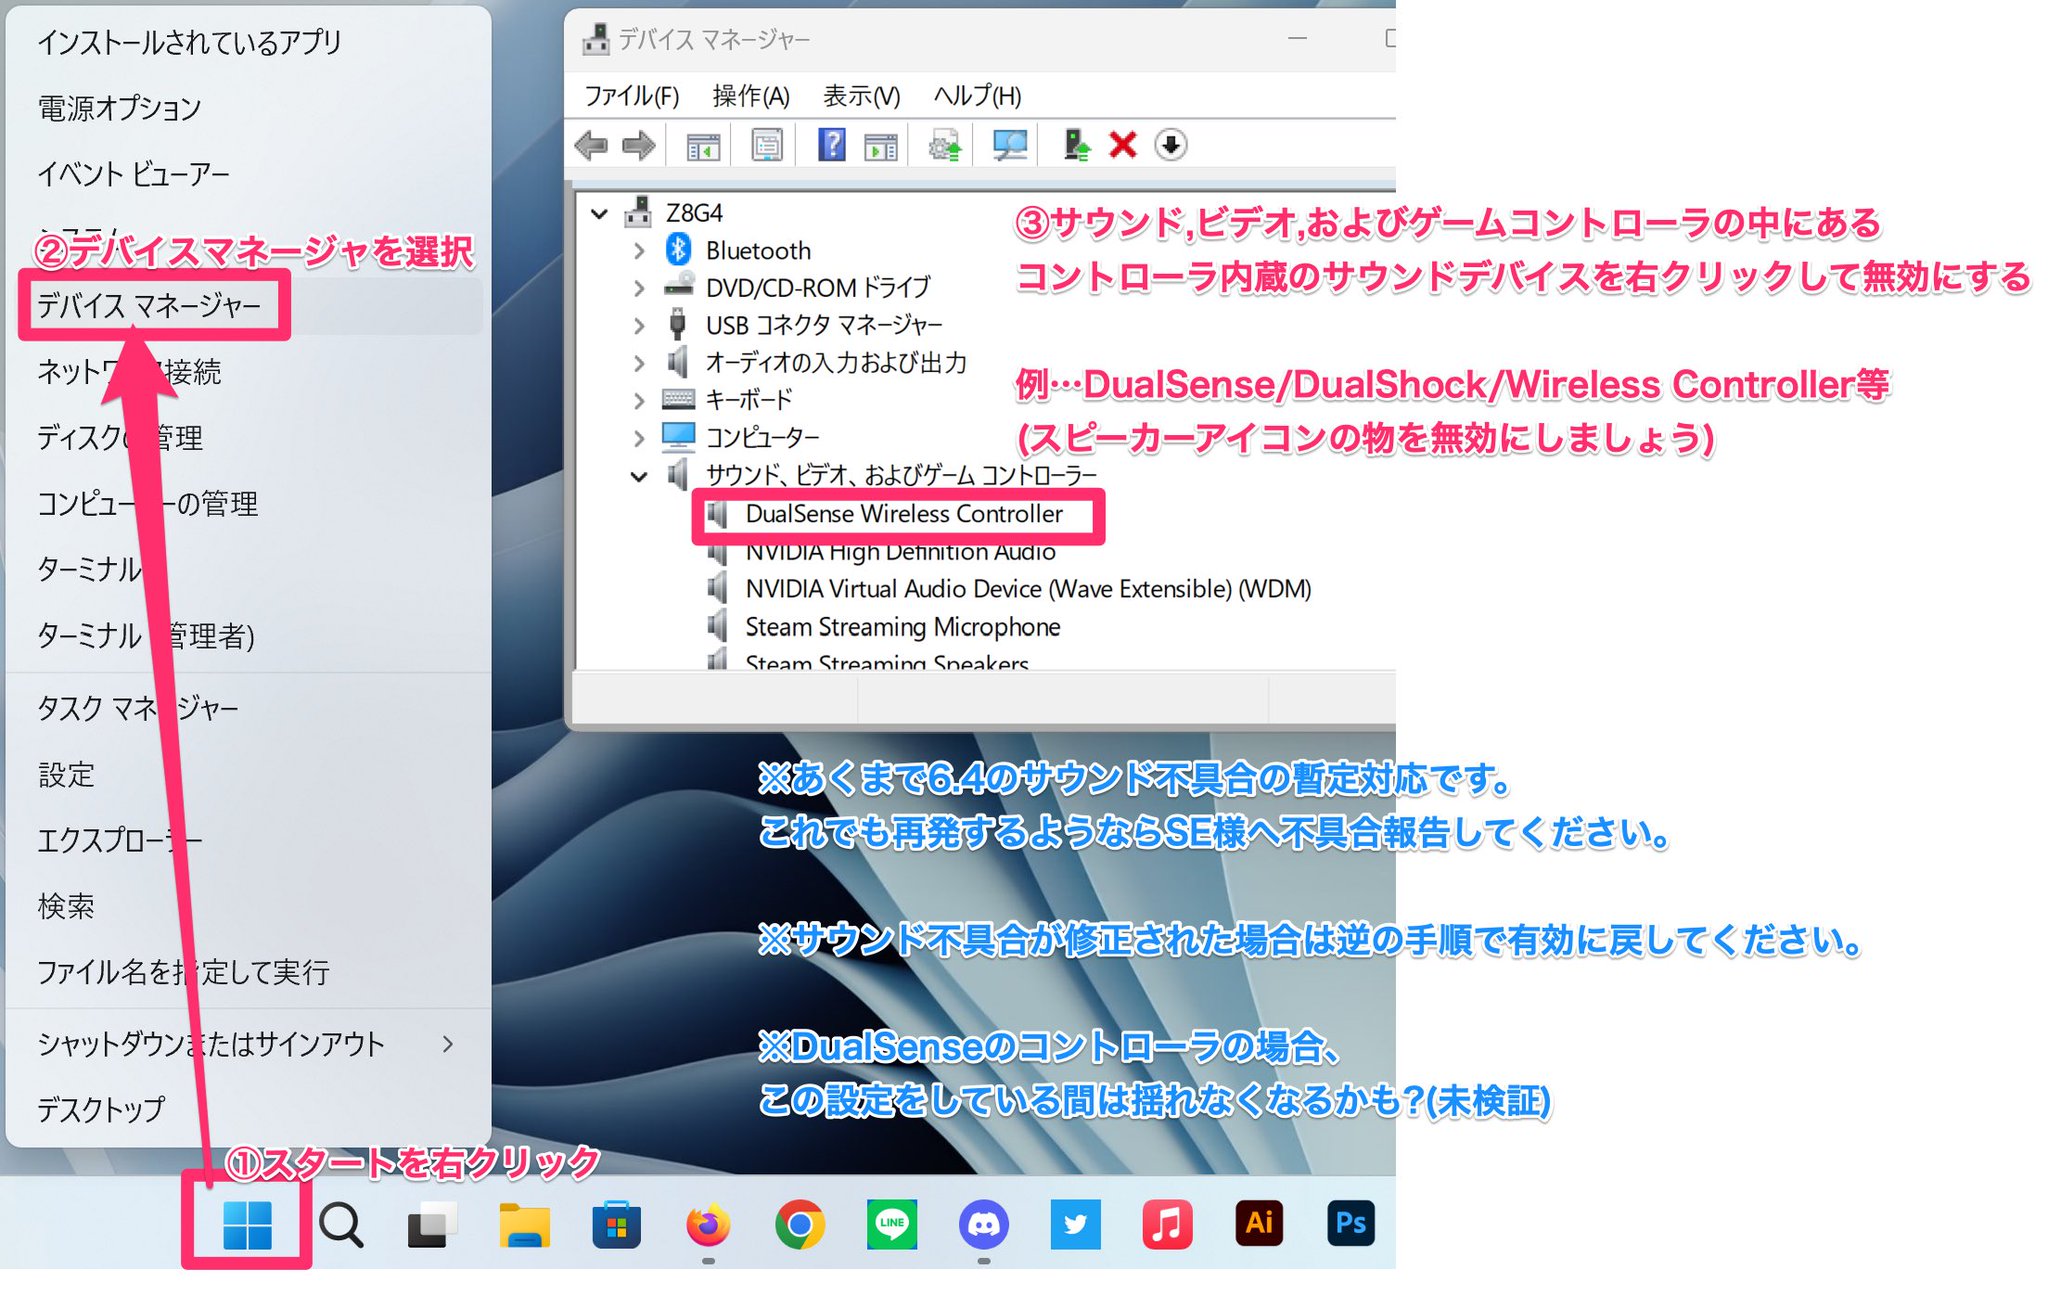Select 設定 in the context menu
This screenshot has width=2048, height=1308.
click(245, 774)
